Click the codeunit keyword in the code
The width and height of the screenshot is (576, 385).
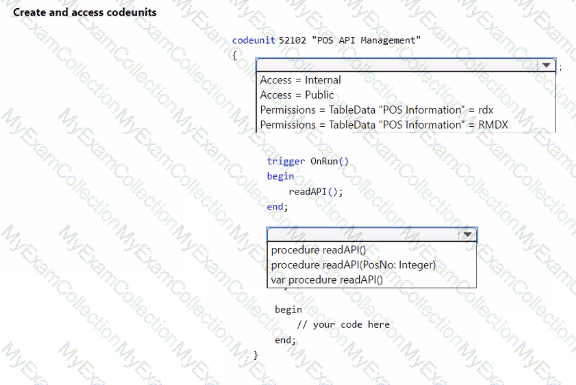253,40
